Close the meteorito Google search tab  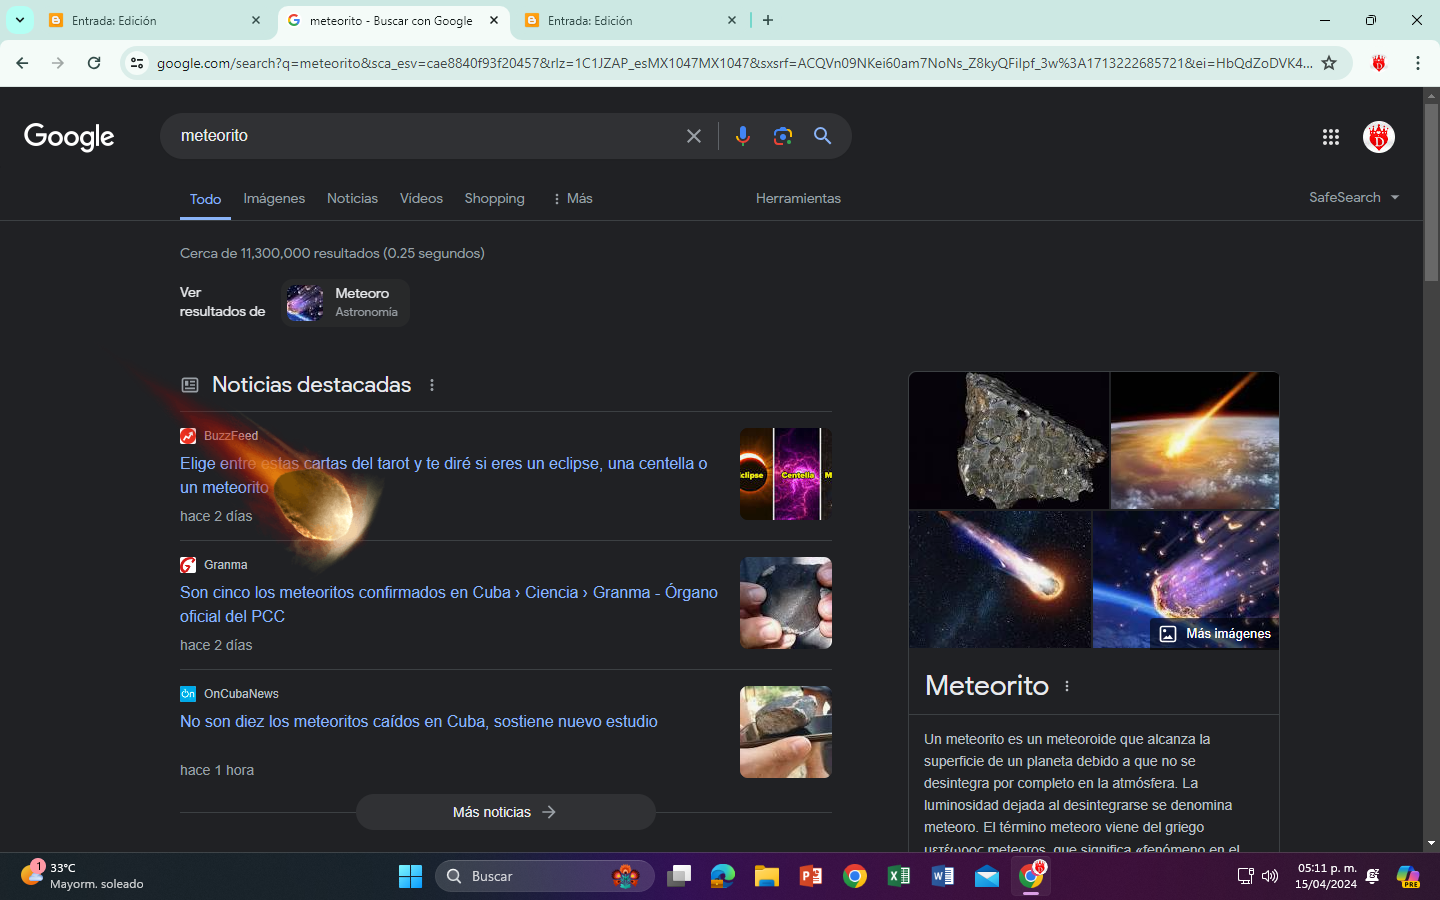click(494, 20)
